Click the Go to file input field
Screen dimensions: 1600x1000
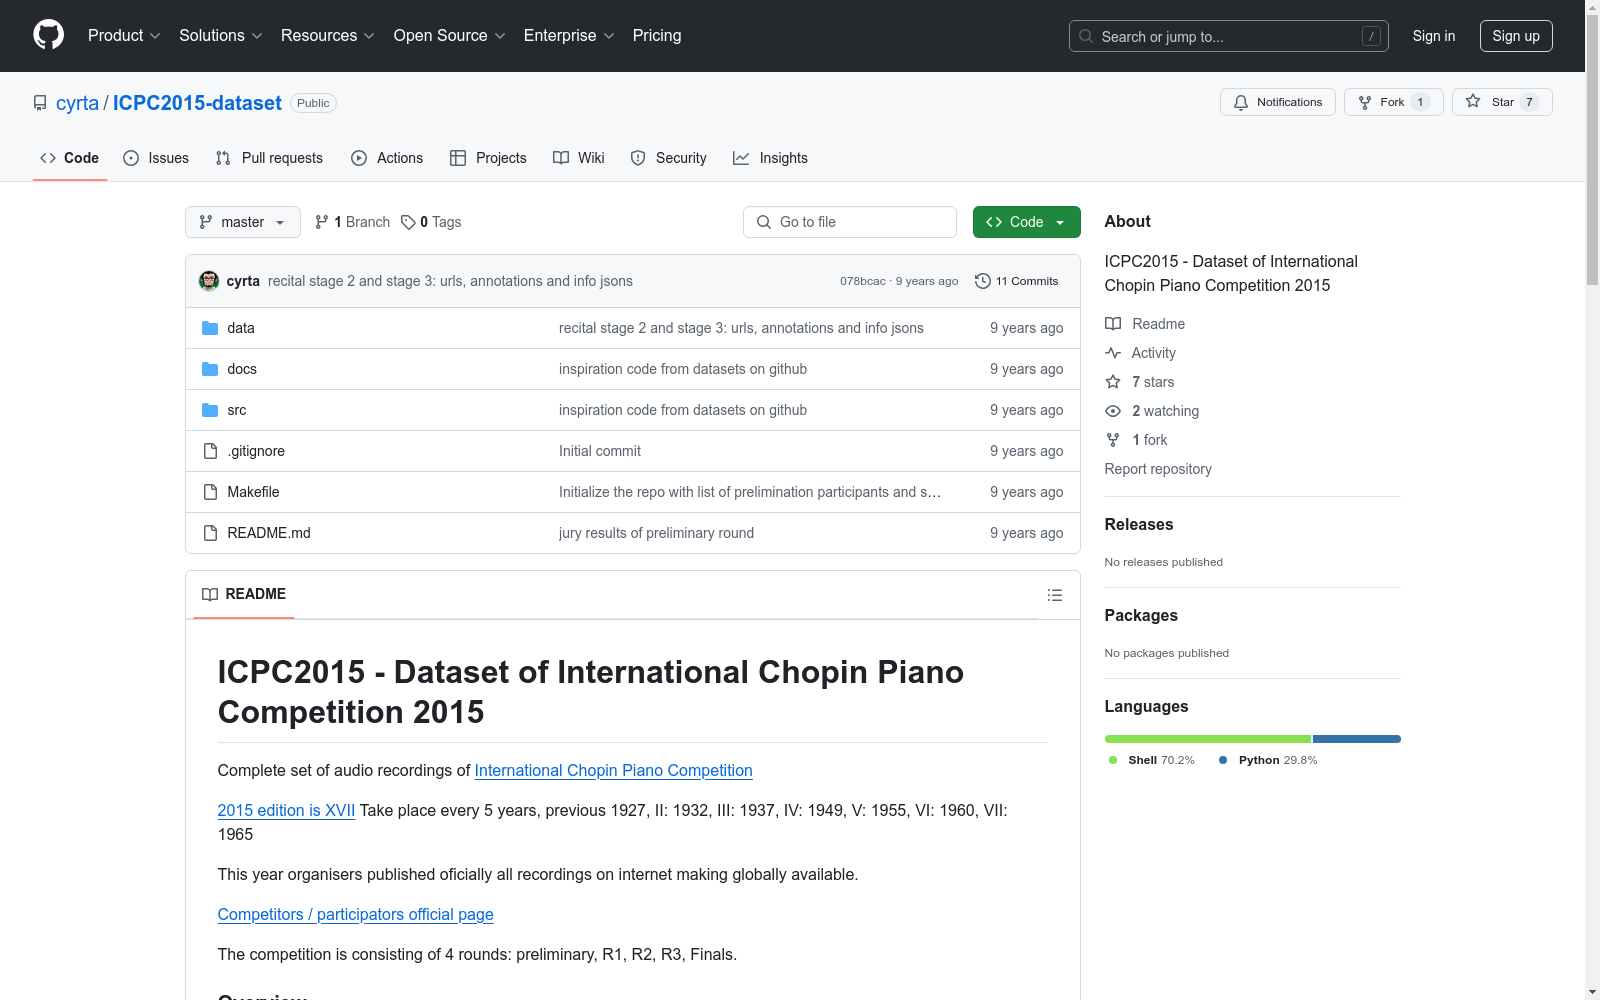850,222
